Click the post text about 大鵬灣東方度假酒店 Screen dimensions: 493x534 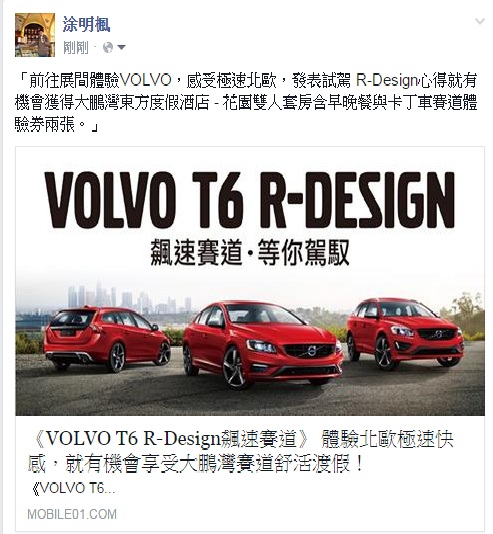click(246, 103)
